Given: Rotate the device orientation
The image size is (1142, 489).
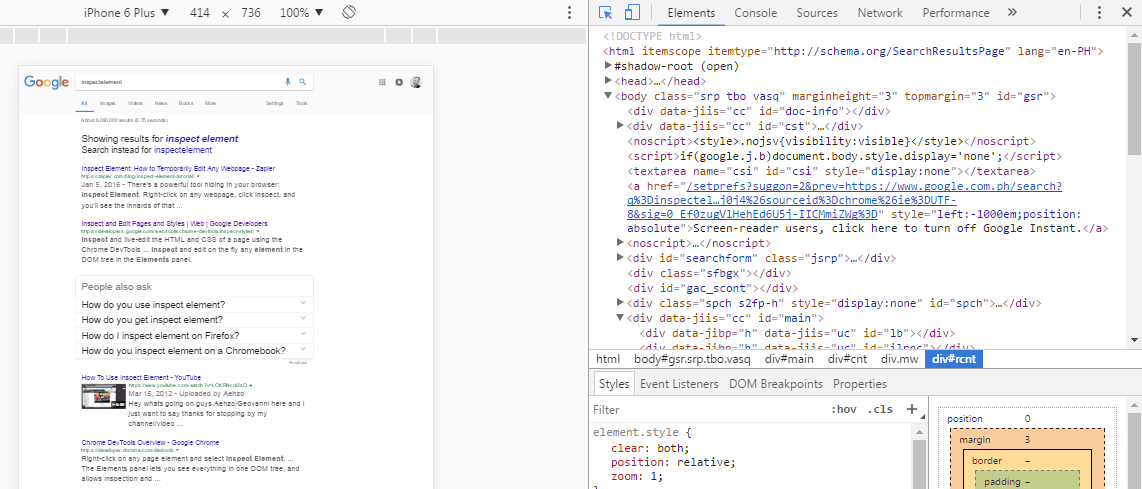Looking at the screenshot, I should click(x=348, y=12).
